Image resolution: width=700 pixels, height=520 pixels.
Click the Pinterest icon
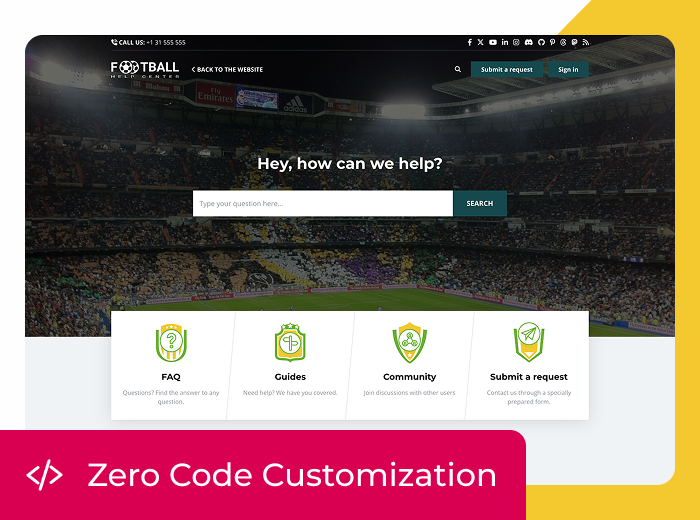click(x=553, y=42)
